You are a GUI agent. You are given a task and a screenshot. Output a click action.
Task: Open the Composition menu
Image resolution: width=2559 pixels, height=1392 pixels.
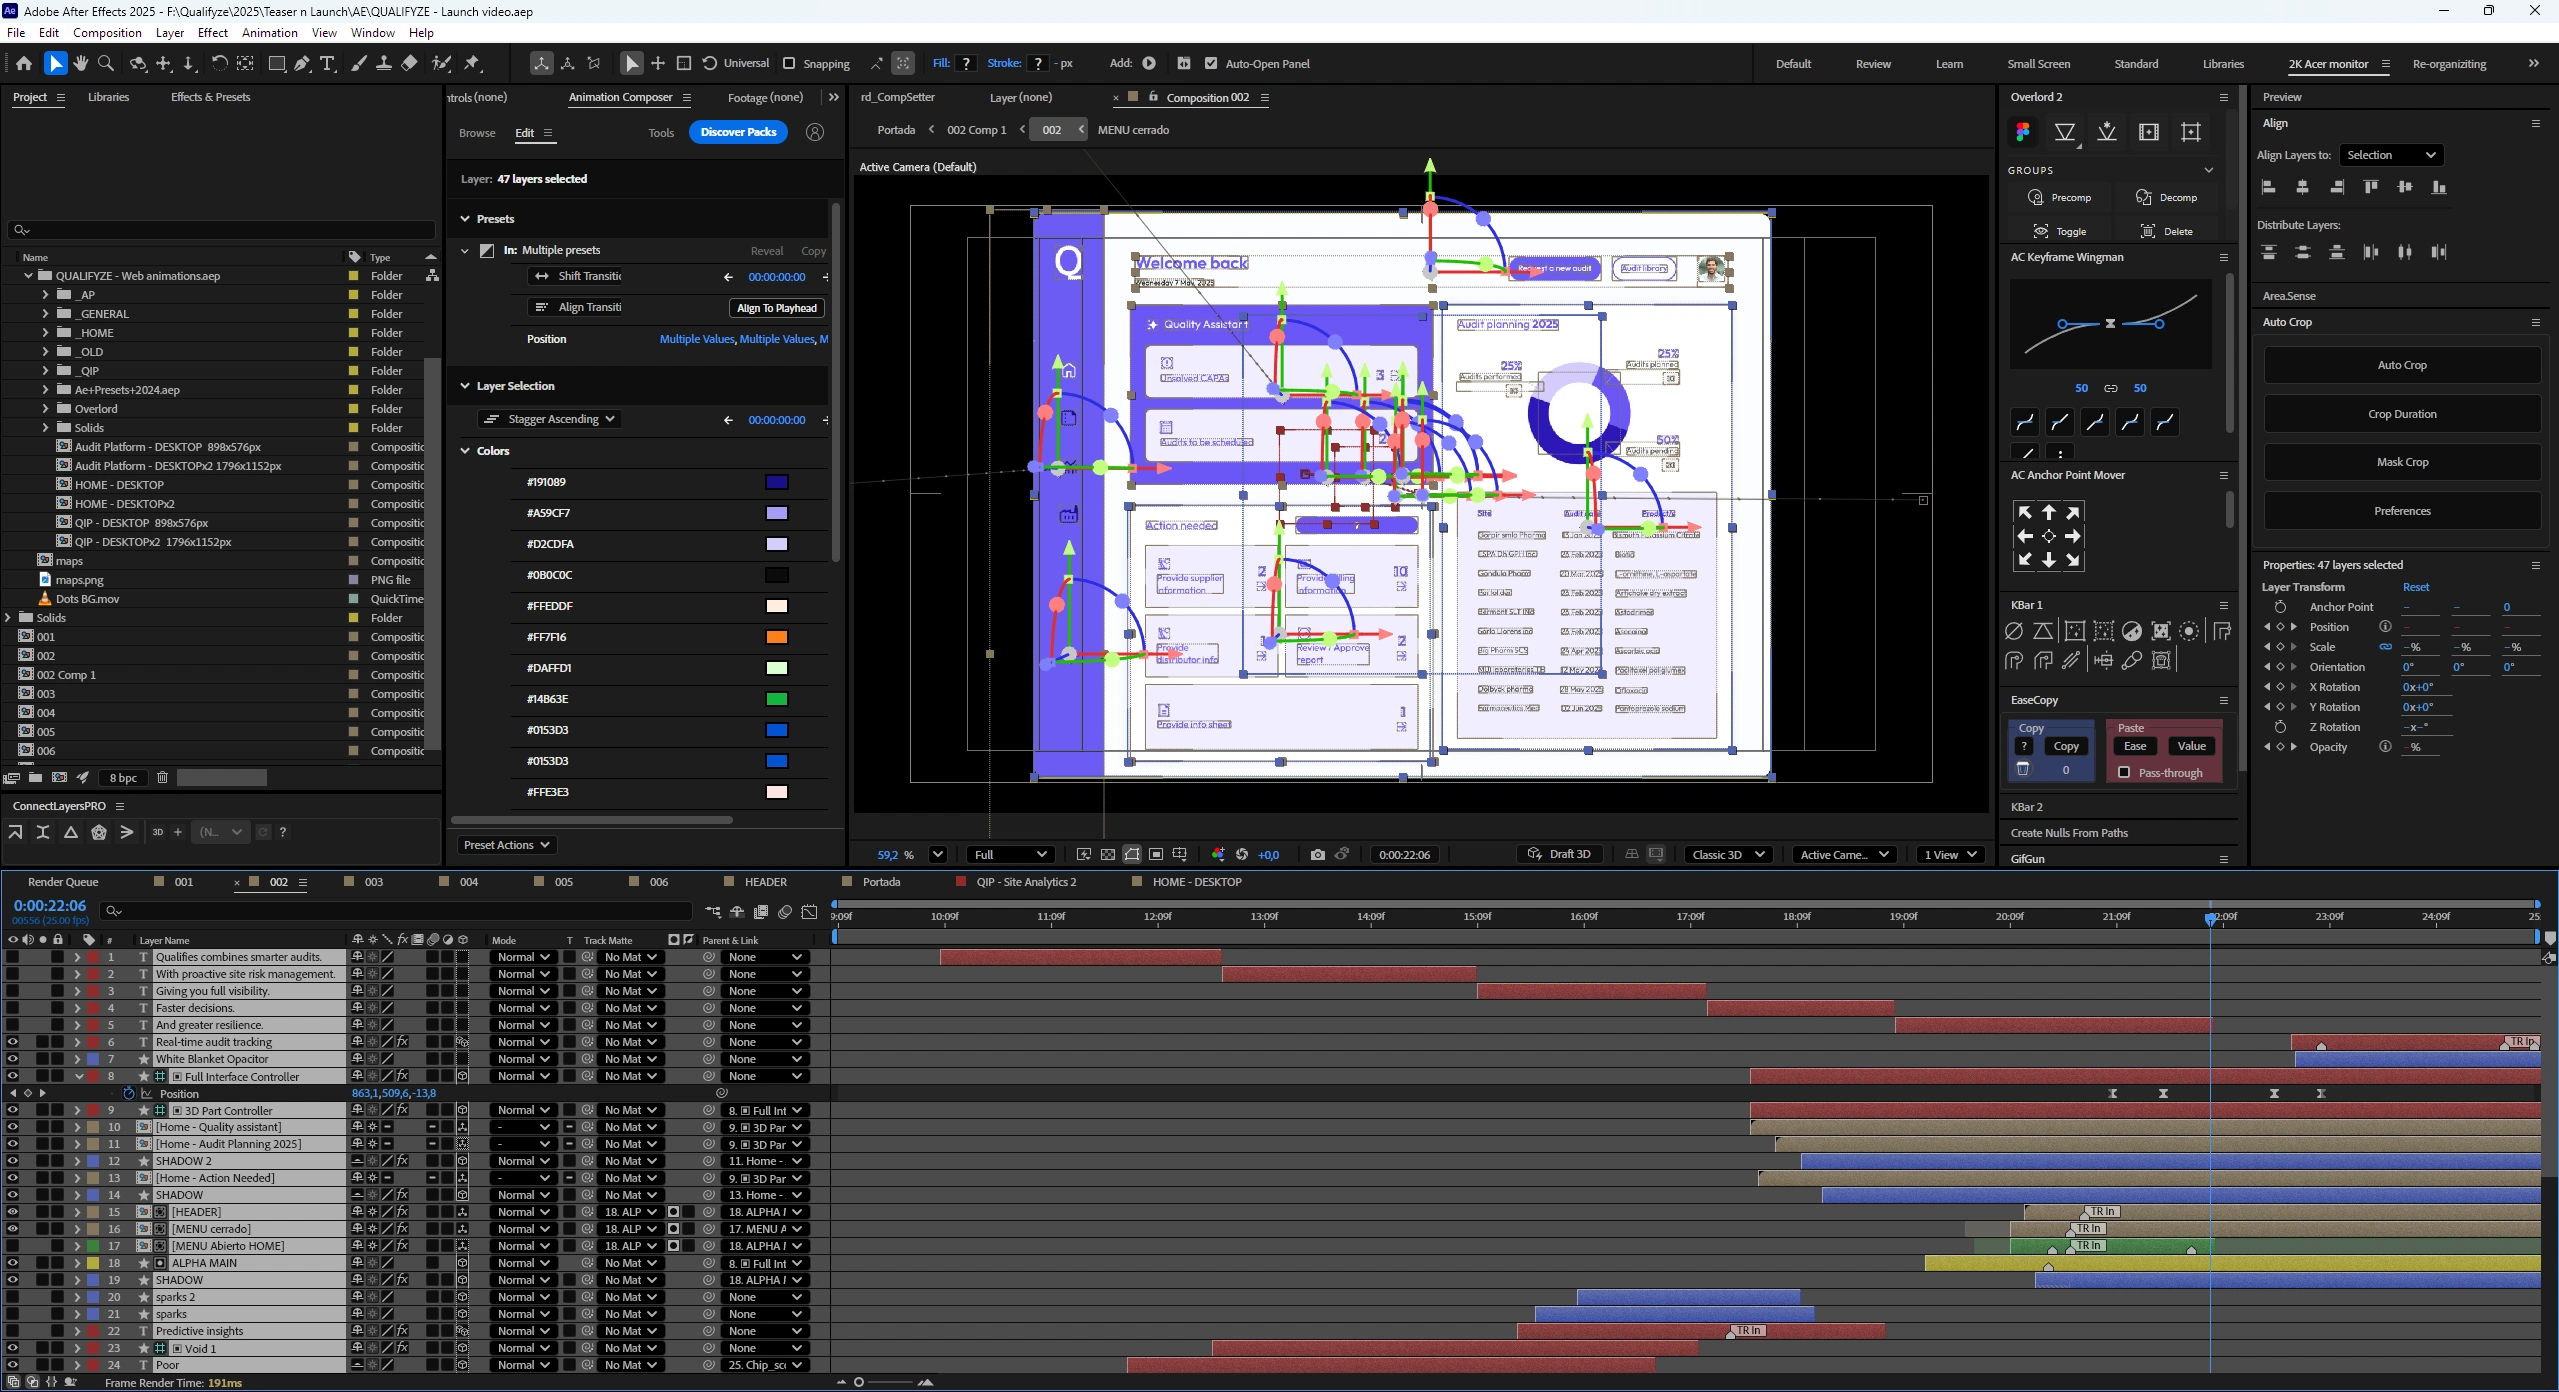tap(107, 32)
